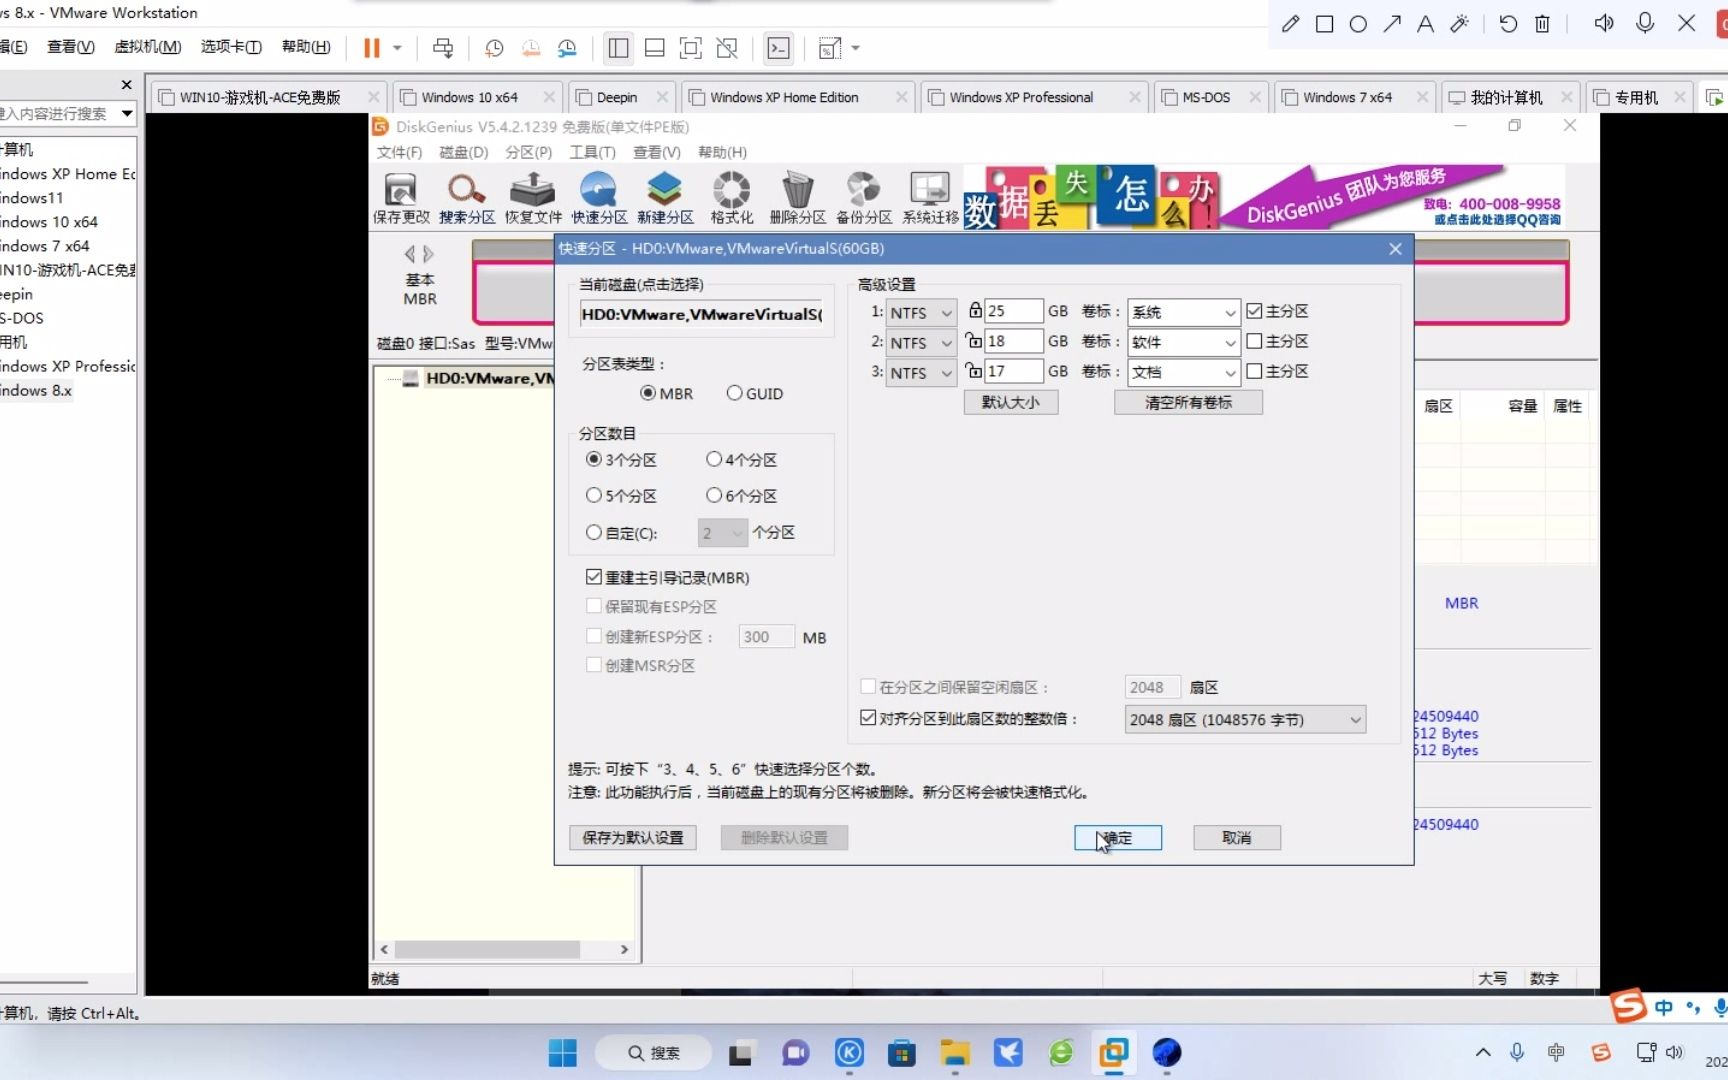Select the MBR partition table type

pyautogui.click(x=667, y=394)
